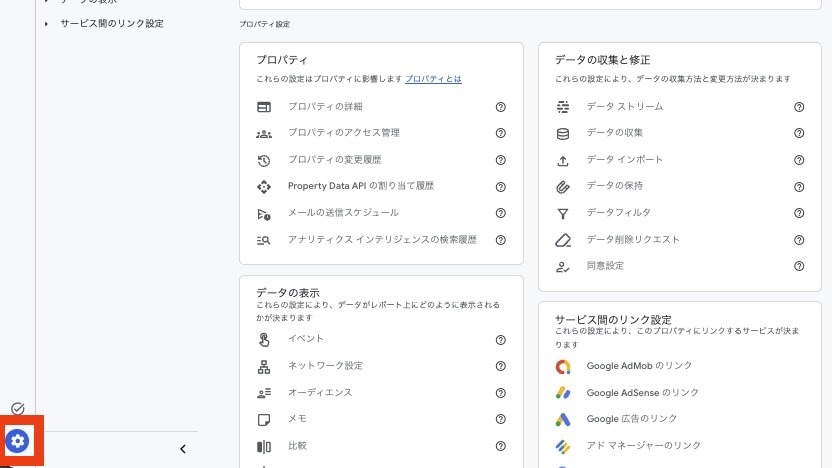Open プロパティの変更履歴
Viewport: 832px width, 468px height.
pyautogui.click(x=334, y=159)
